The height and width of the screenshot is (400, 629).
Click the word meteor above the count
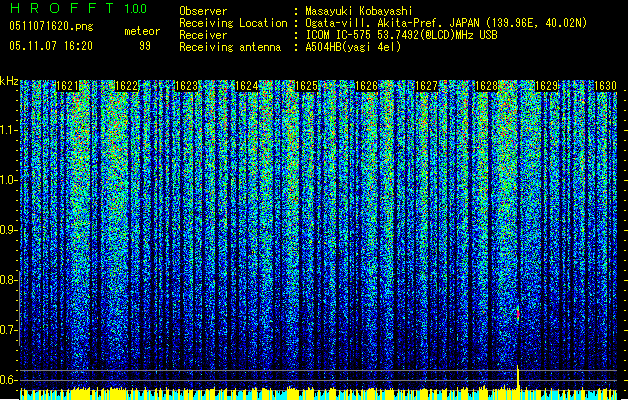142,31
